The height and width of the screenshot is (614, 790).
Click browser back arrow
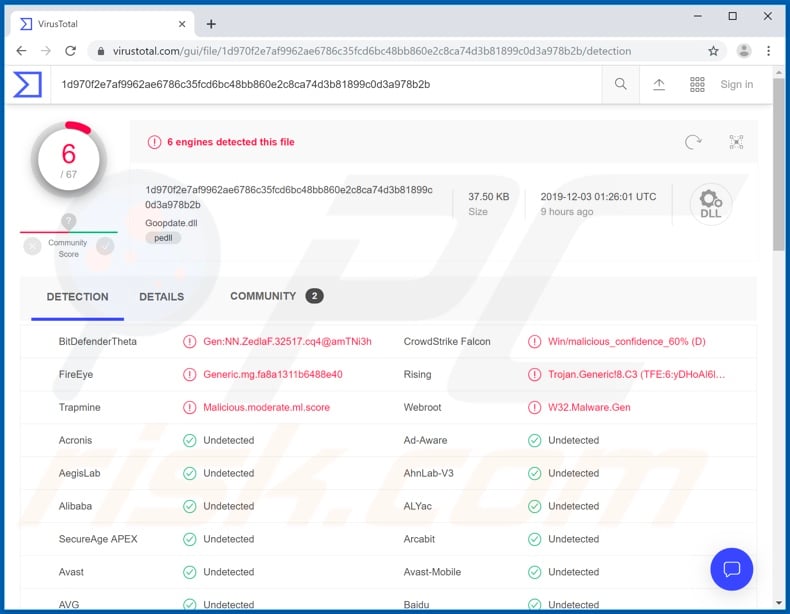pyautogui.click(x=21, y=51)
